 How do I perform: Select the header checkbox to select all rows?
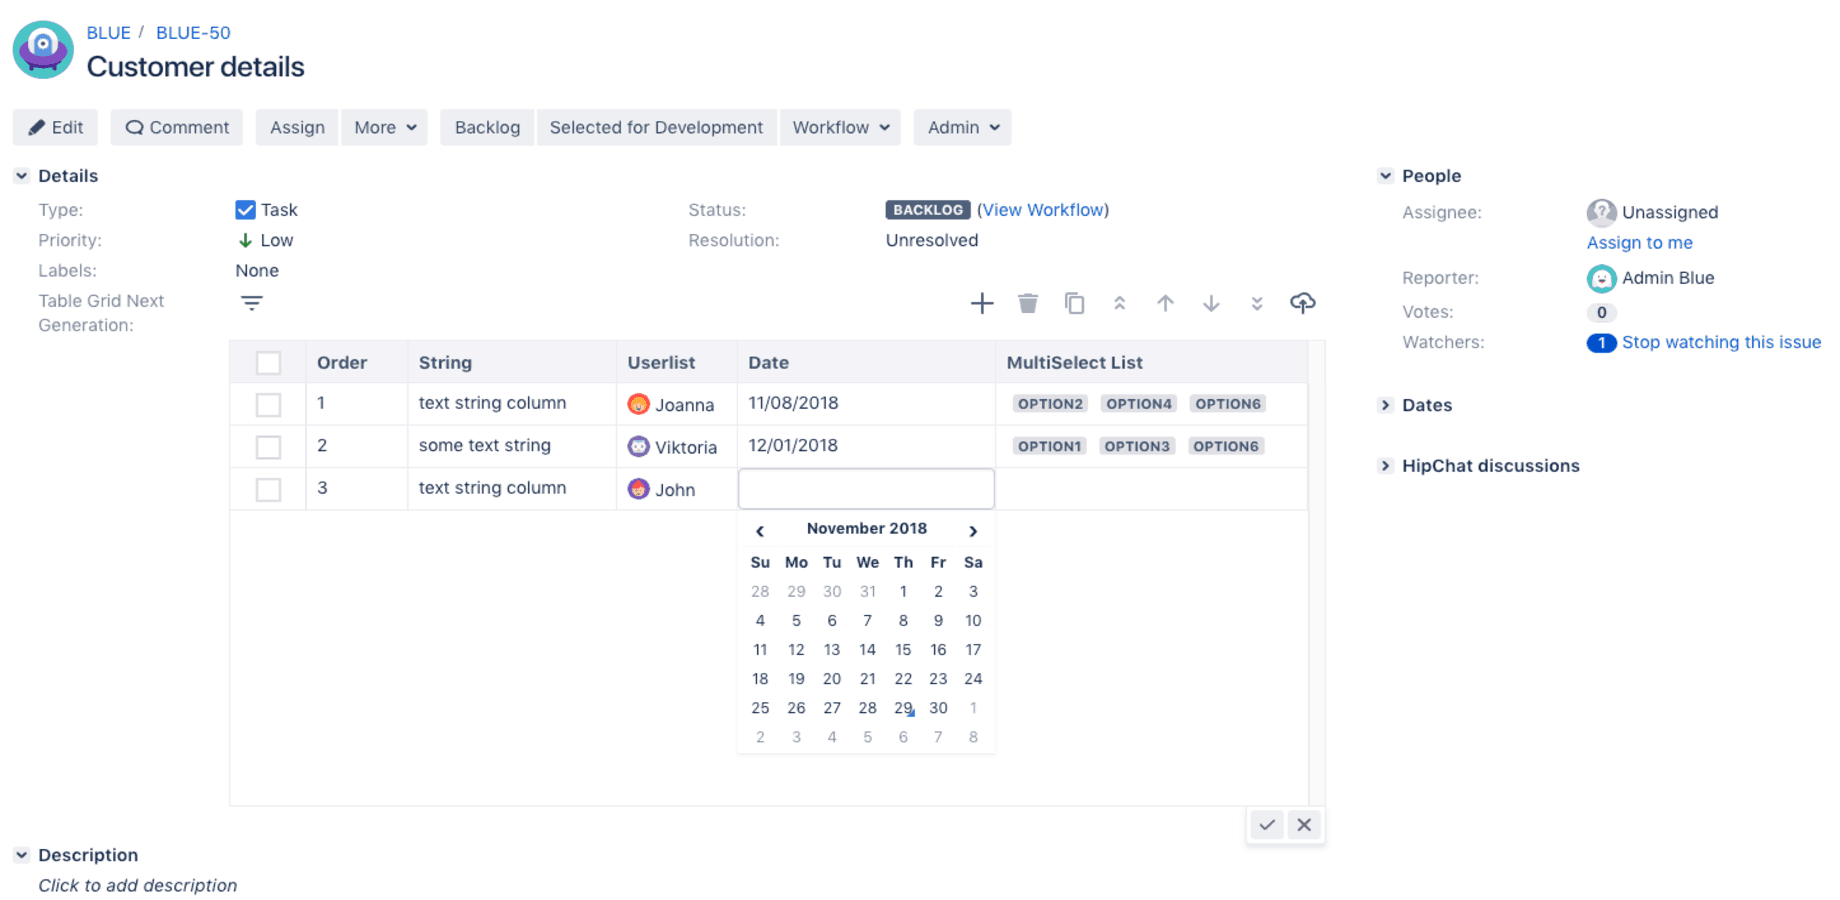pyautogui.click(x=268, y=362)
